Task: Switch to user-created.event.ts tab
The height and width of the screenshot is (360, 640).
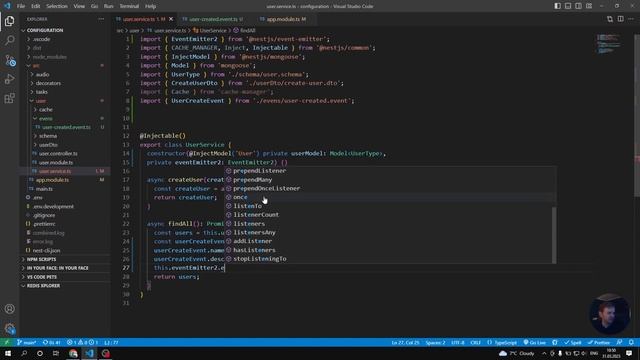Action: point(213,19)
